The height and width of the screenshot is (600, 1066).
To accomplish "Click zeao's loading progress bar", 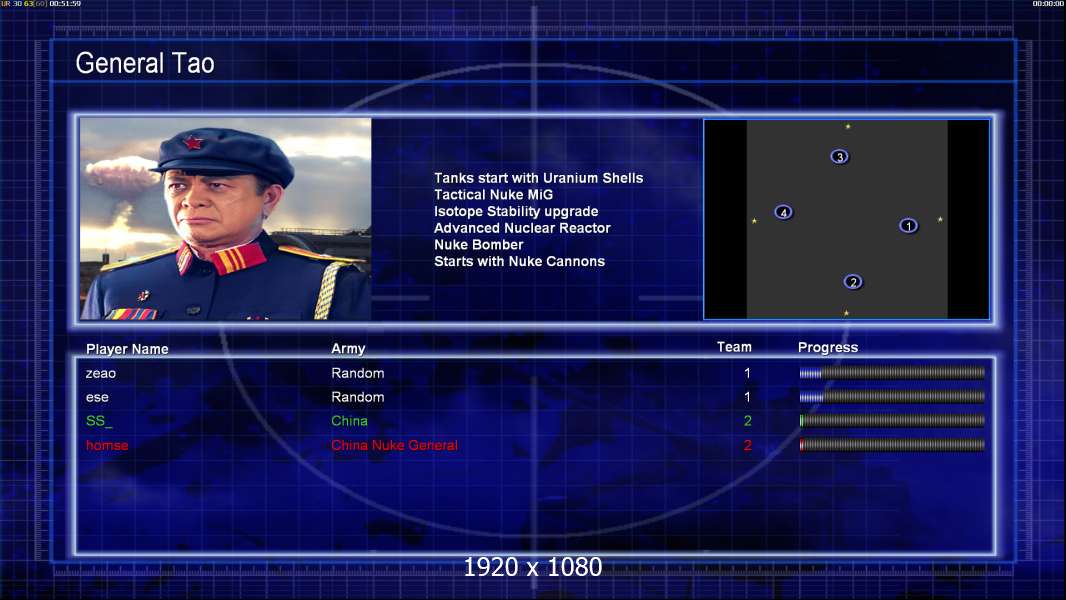I will click(x=892, y=373).
